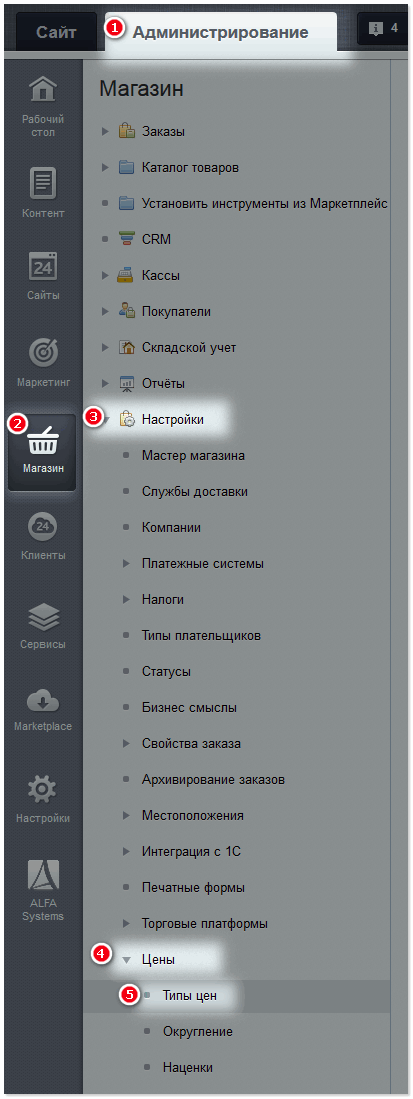Click the Заказы bag icon
The width and height of the screenshot is (413, 1099).
126,131
